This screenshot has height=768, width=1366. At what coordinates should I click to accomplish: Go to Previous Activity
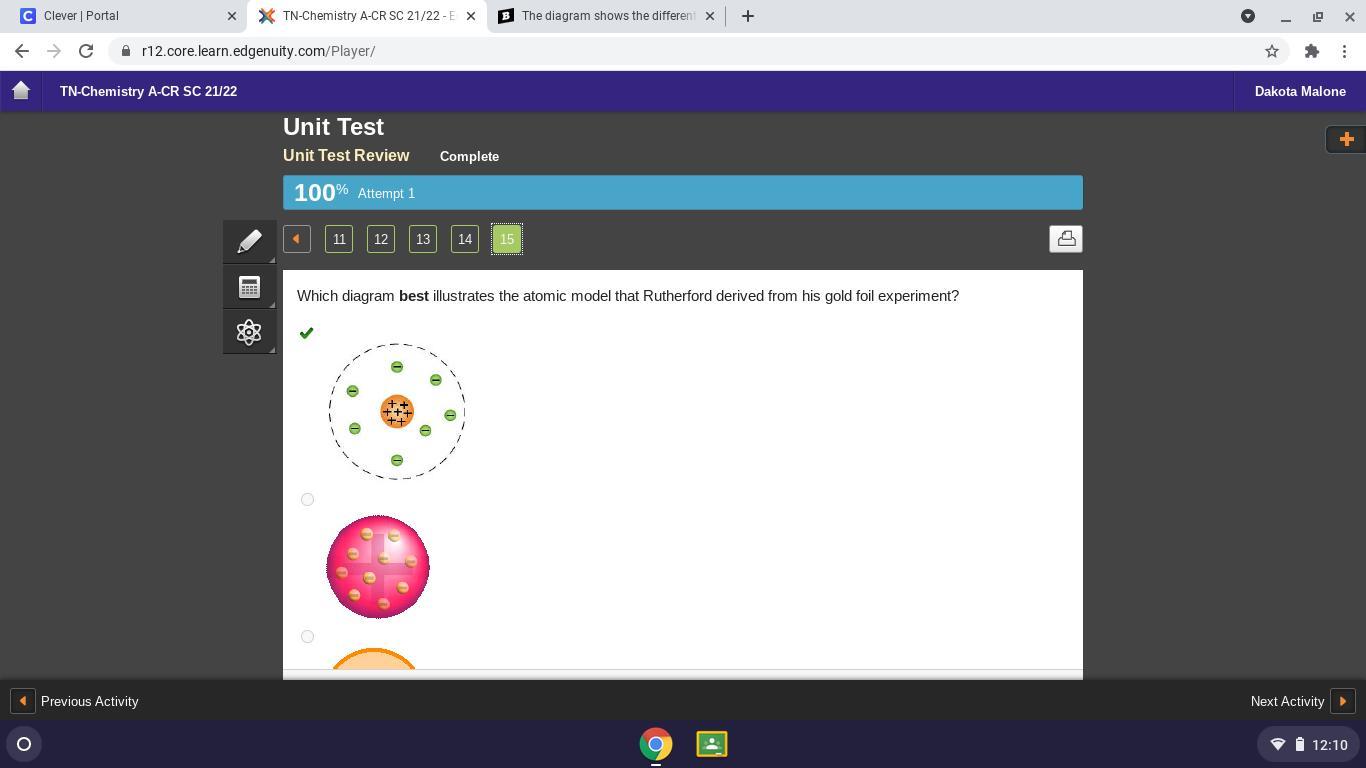[76, 701]
